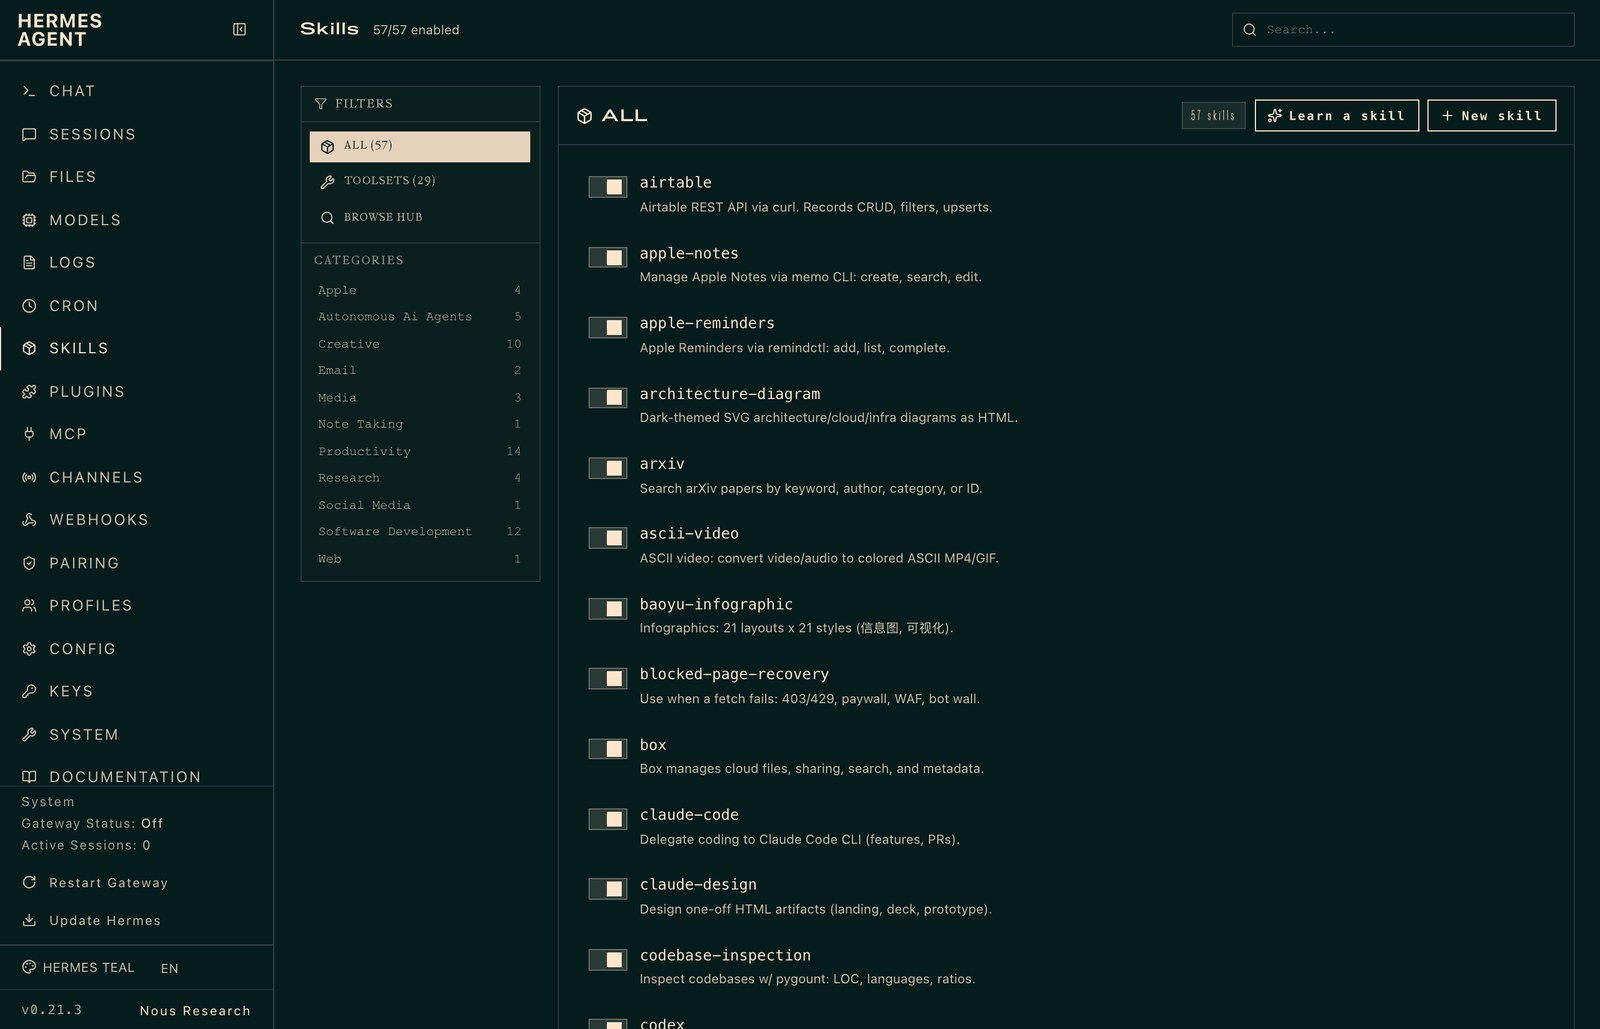Viewport: 1600px width, 1029px height.
Task: Click the Hermes Teal theme palette icon
Action: click(x=29, y=967)
